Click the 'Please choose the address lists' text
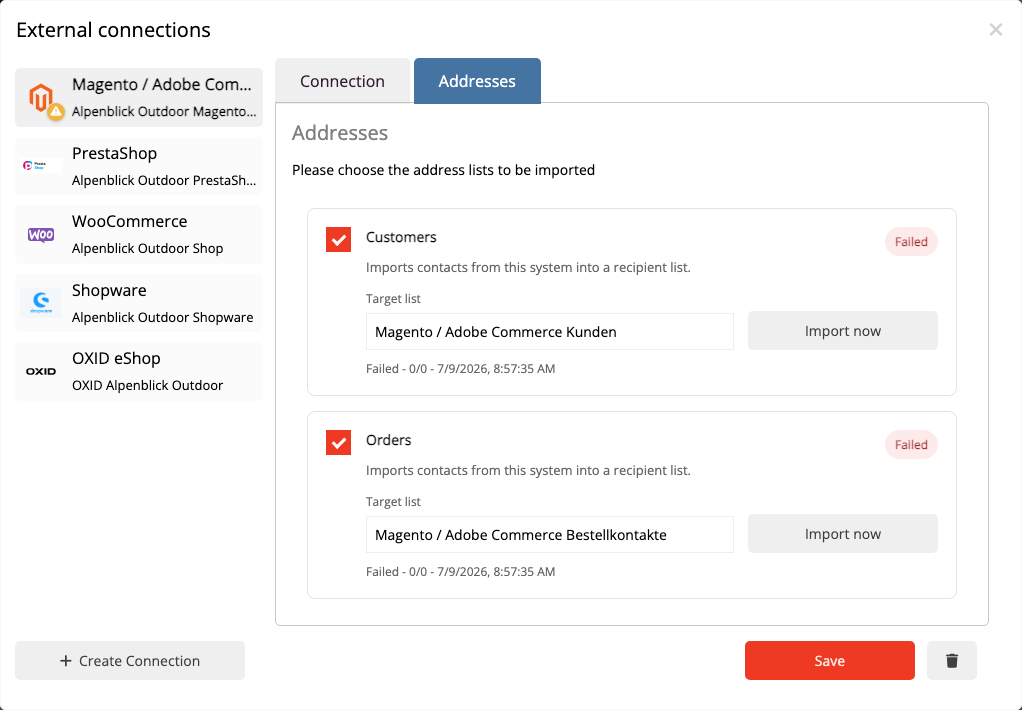The width and height of the screenshot is (1022, 710). (443, 170)
